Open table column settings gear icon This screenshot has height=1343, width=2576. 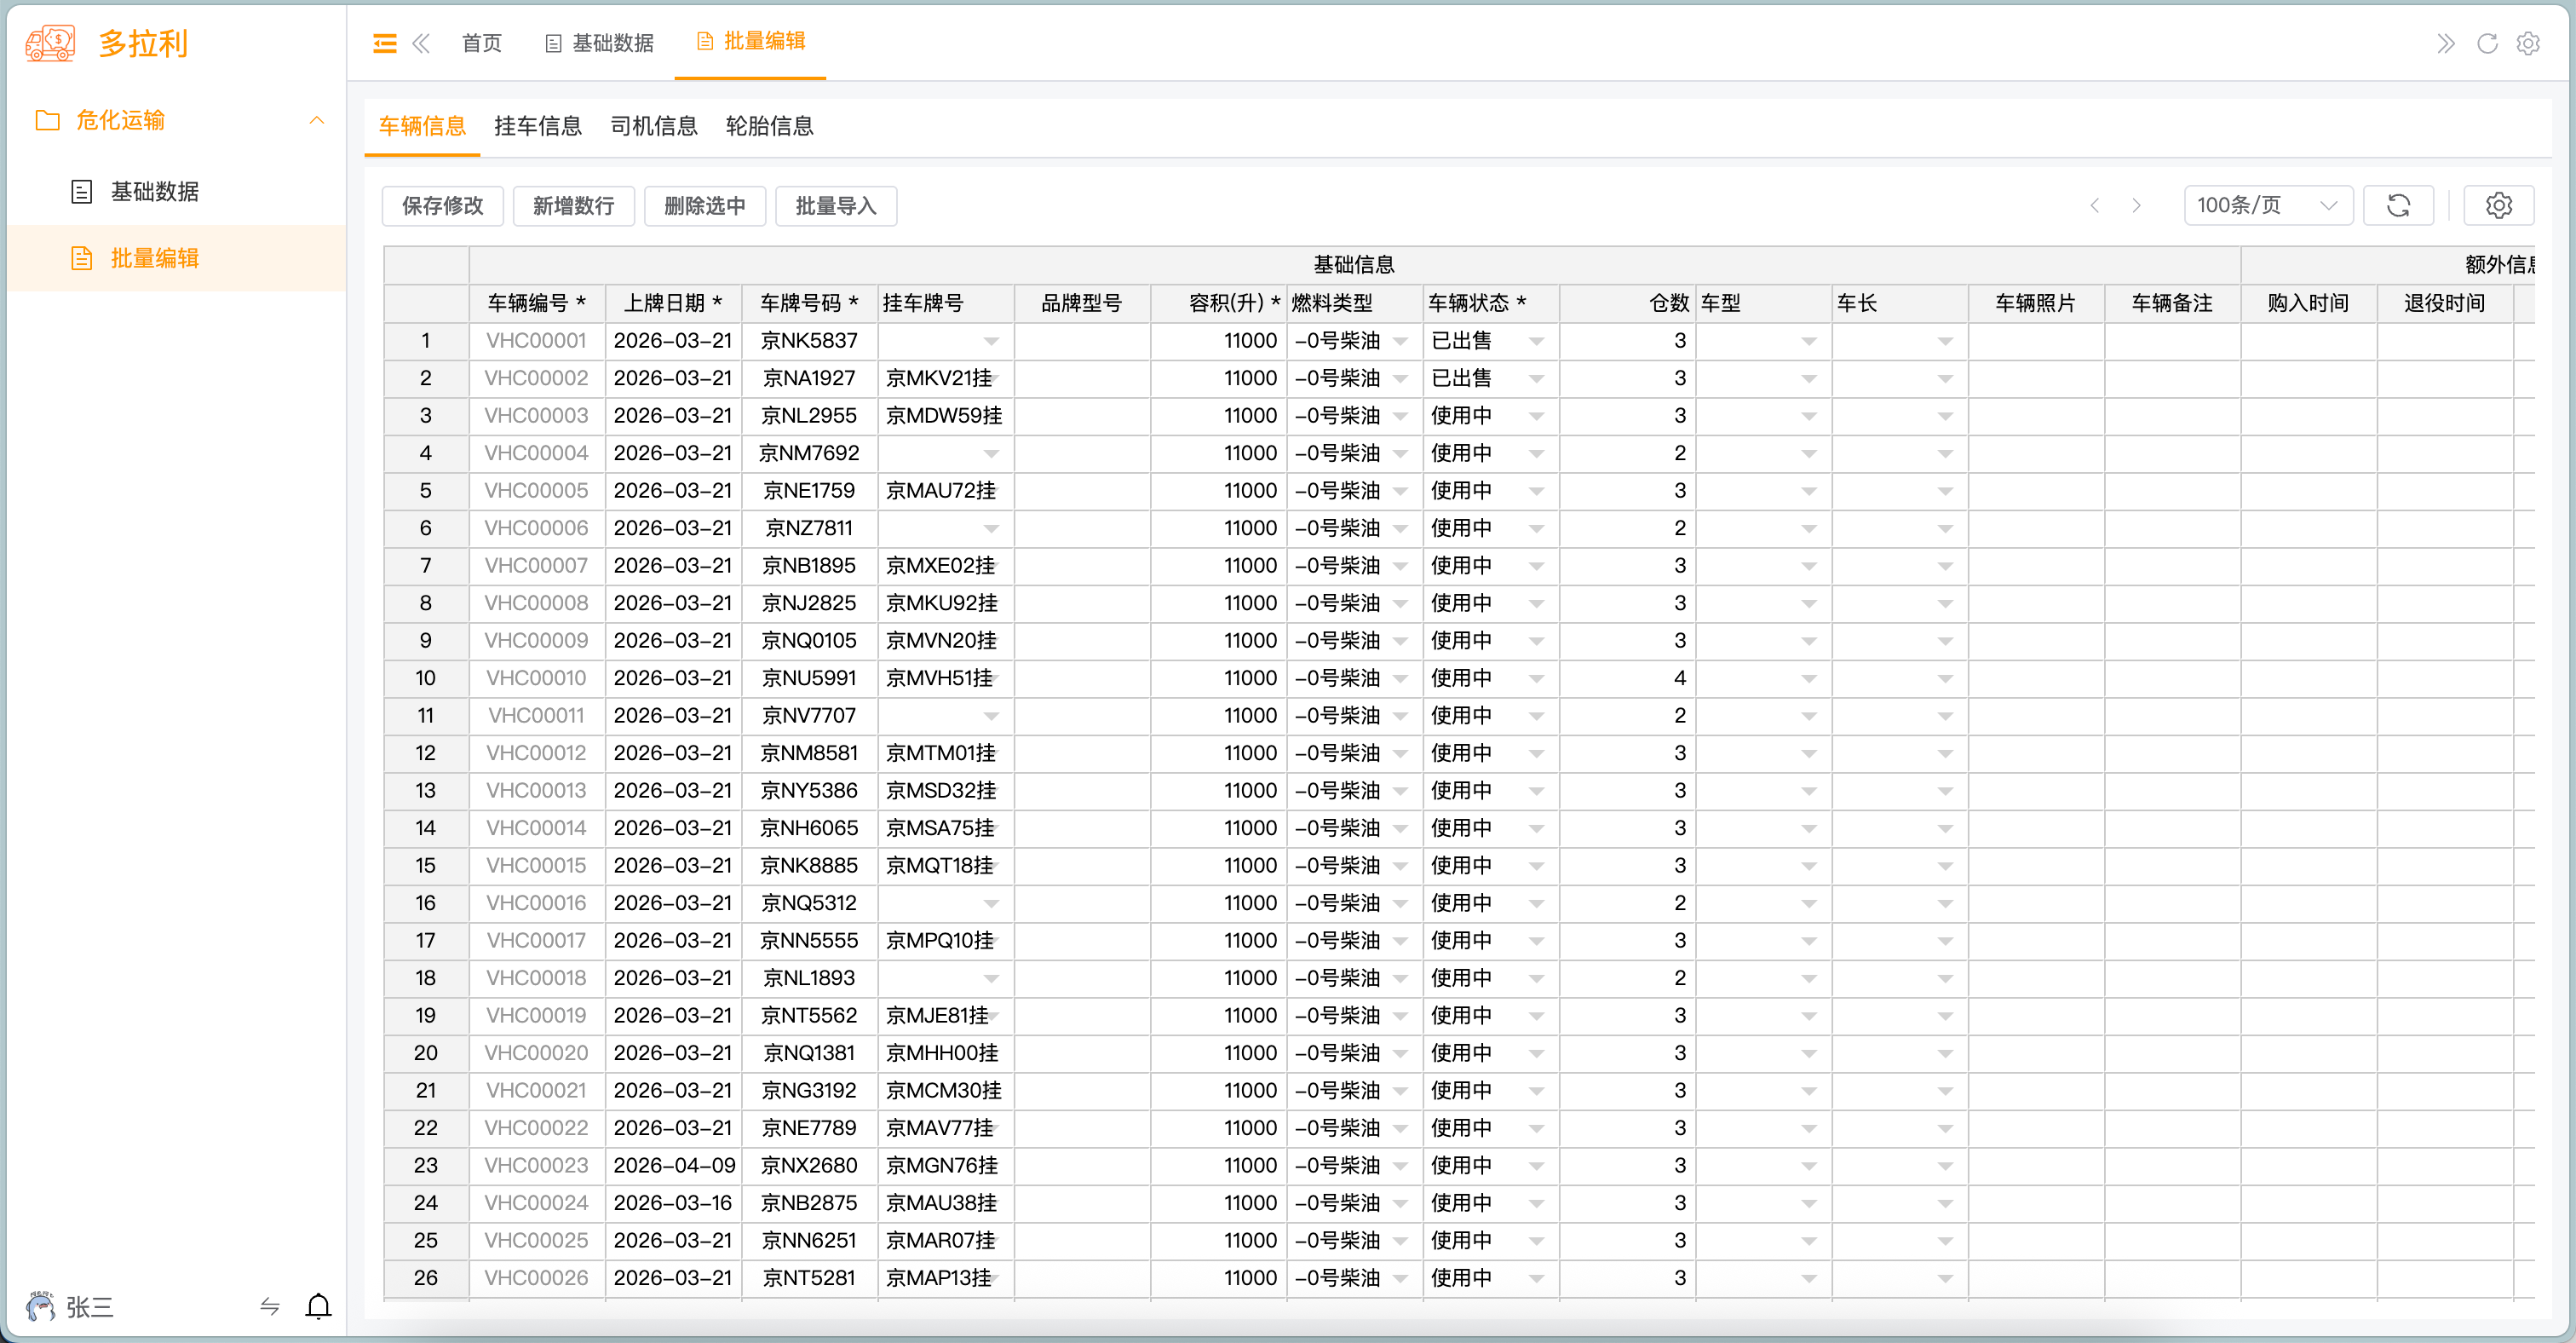pyautogui.click(x=2499, y=205)
